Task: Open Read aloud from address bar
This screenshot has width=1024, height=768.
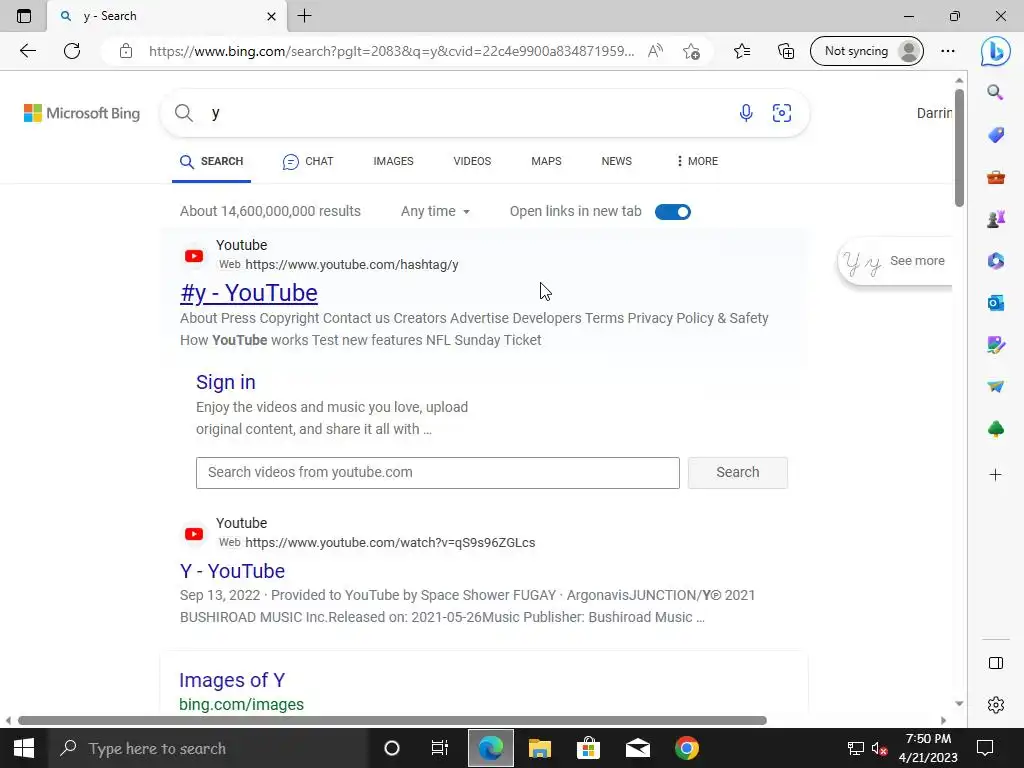Action: [655, 51]
